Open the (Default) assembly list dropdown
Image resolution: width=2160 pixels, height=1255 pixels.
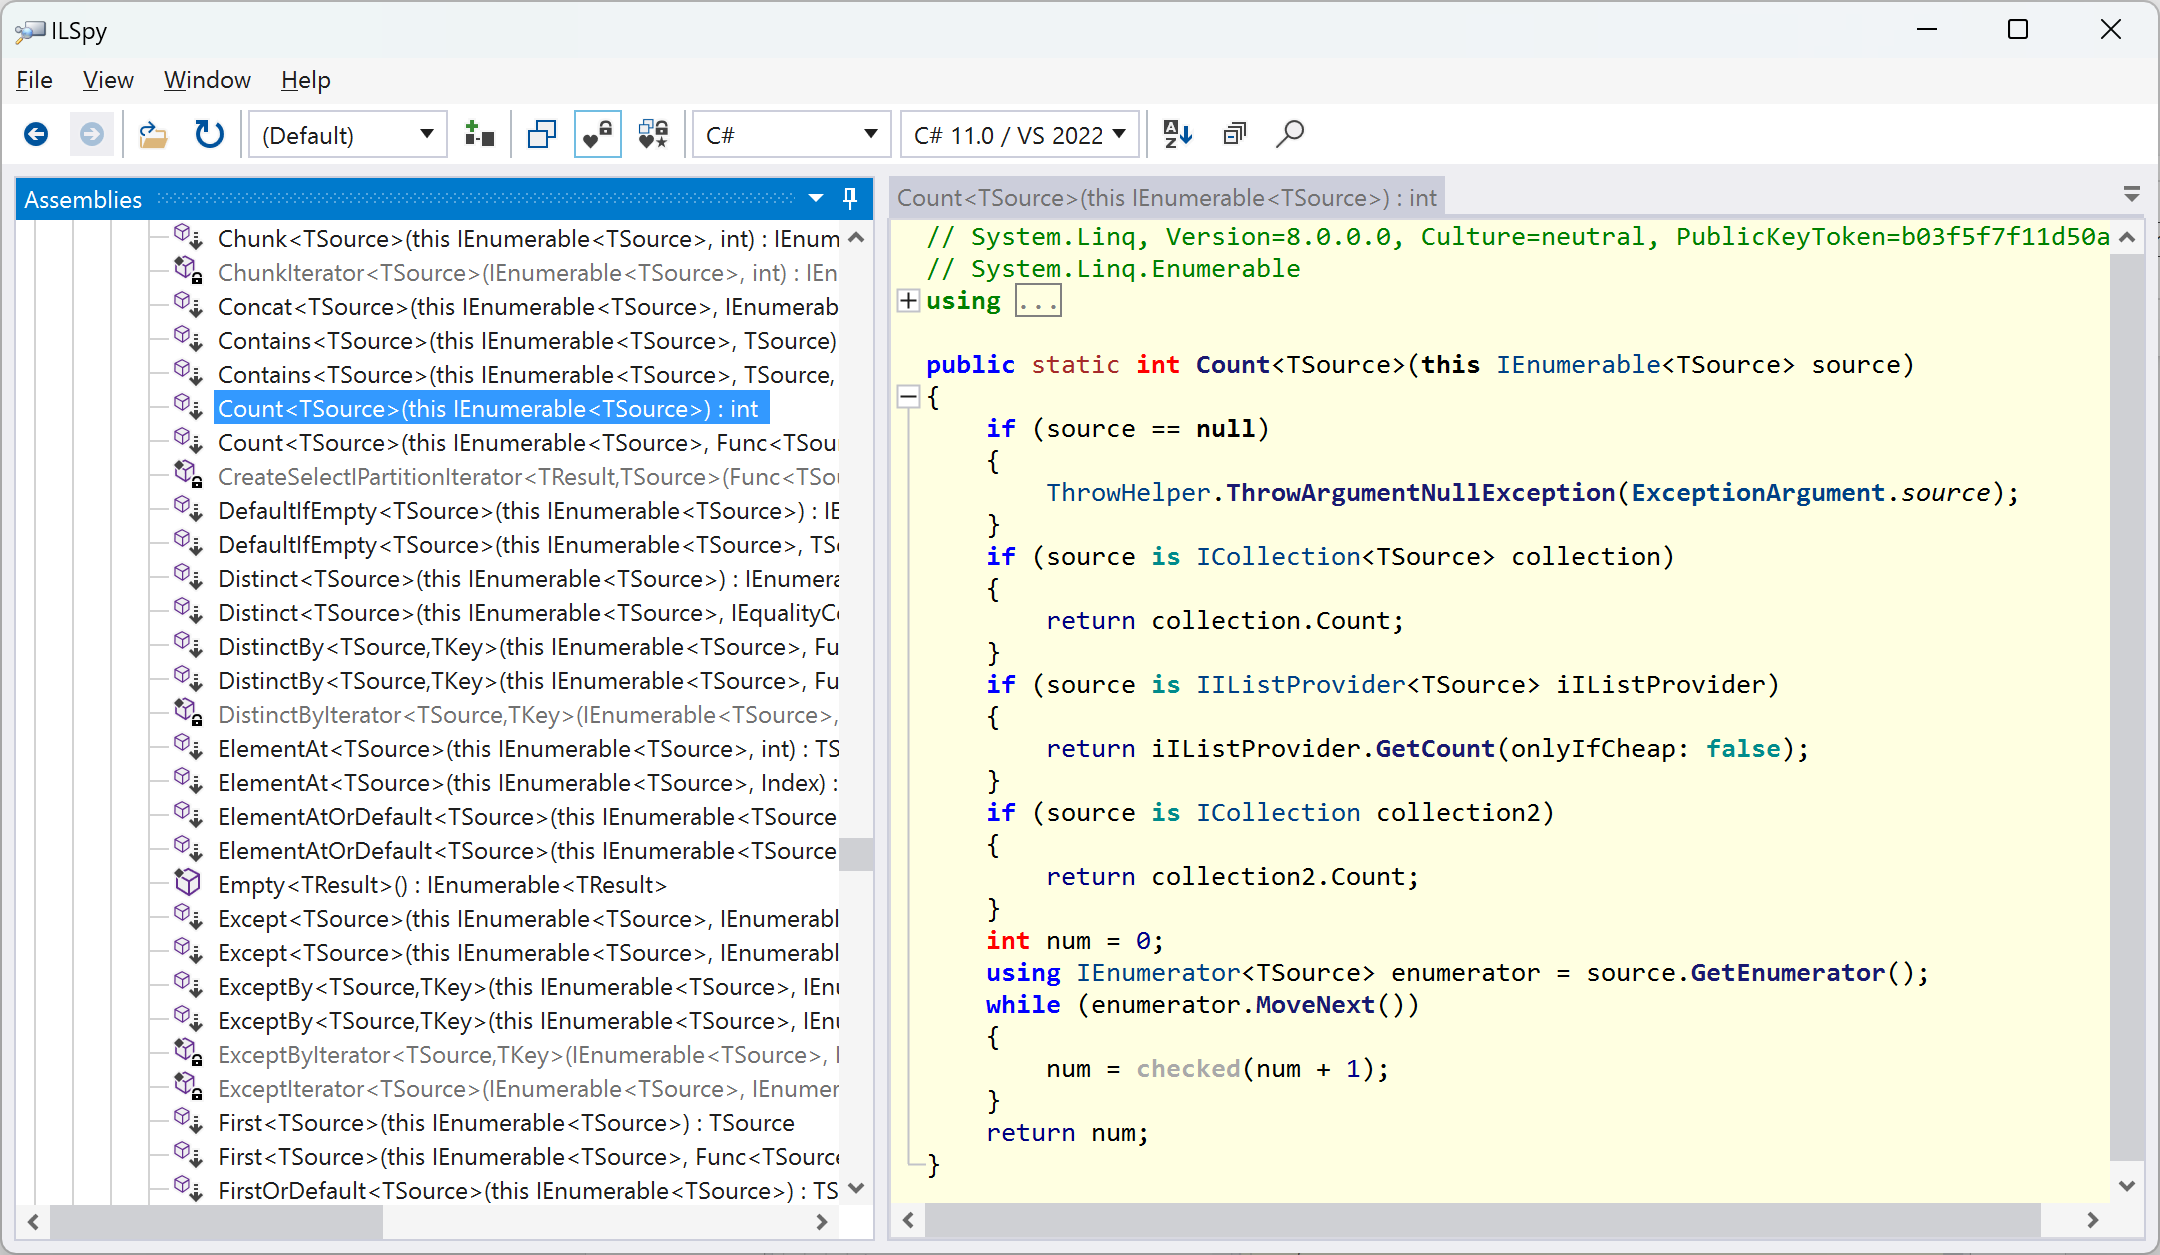coord(346,134)
